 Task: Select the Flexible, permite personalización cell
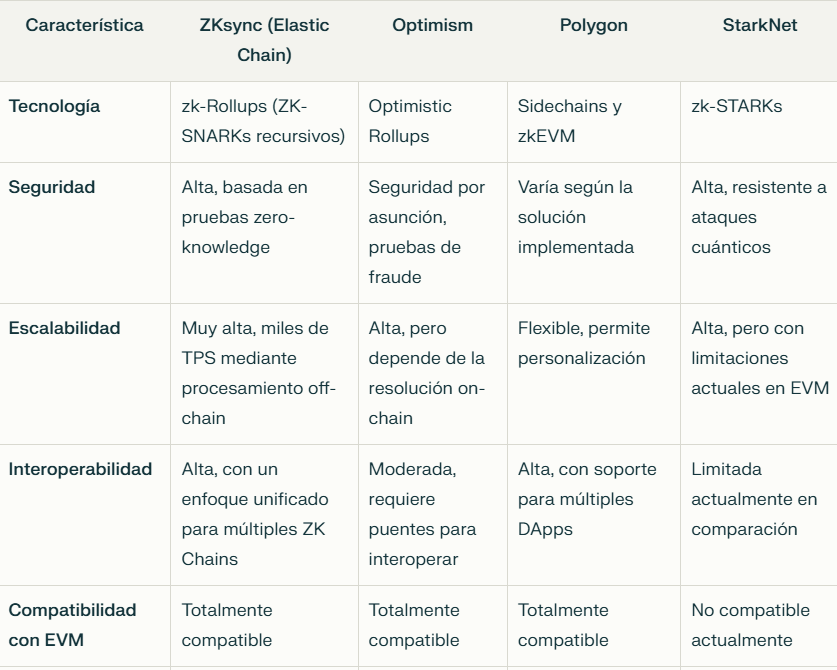click(583, 343)
